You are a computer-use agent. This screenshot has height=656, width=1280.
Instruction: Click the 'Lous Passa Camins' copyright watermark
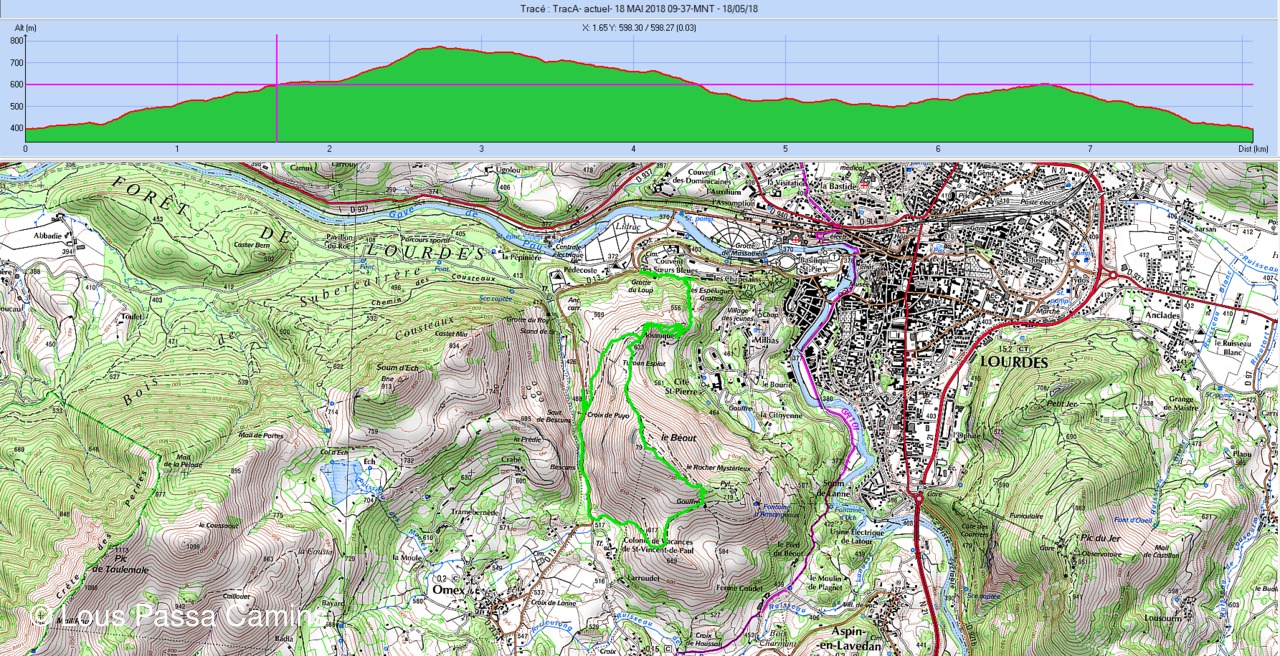coord(177,616)
